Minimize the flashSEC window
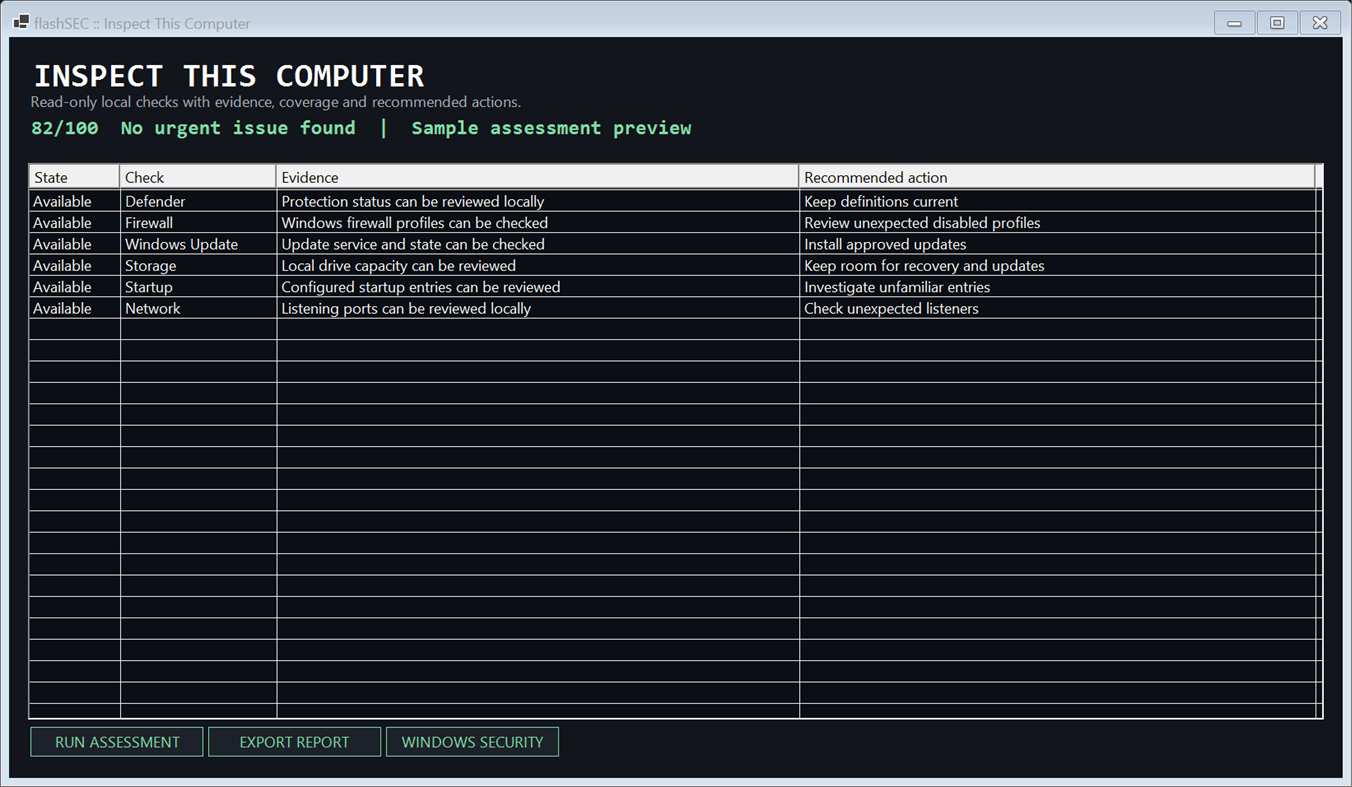The height and width of the screenshot is (787, 1352). tap(1235, 23)
